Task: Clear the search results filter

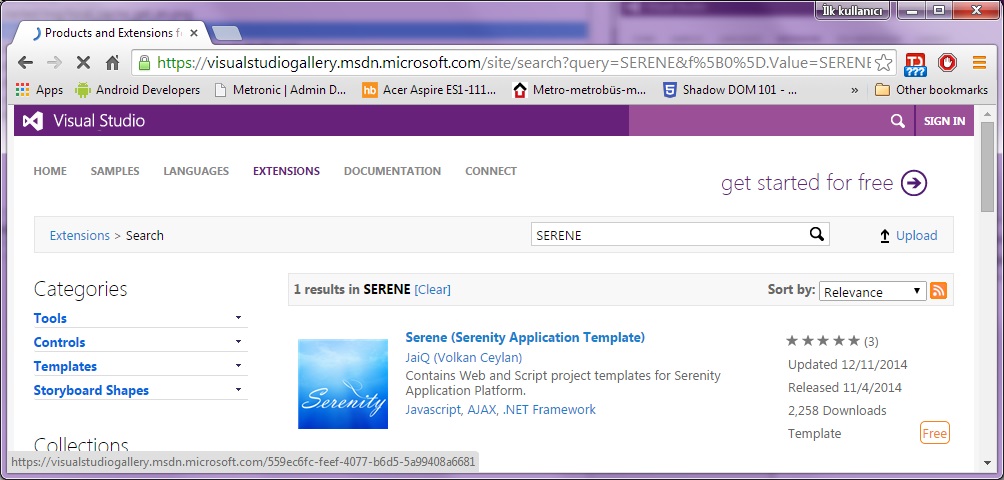Action: tap(432, 290)
